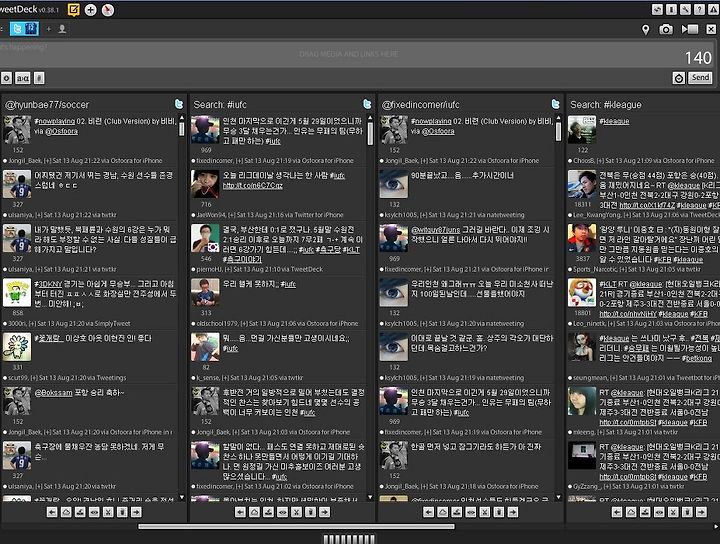Screen dimensions: 720x544
Task: Click the right arrow of the horizontal scrollbar
Action: 716,527
